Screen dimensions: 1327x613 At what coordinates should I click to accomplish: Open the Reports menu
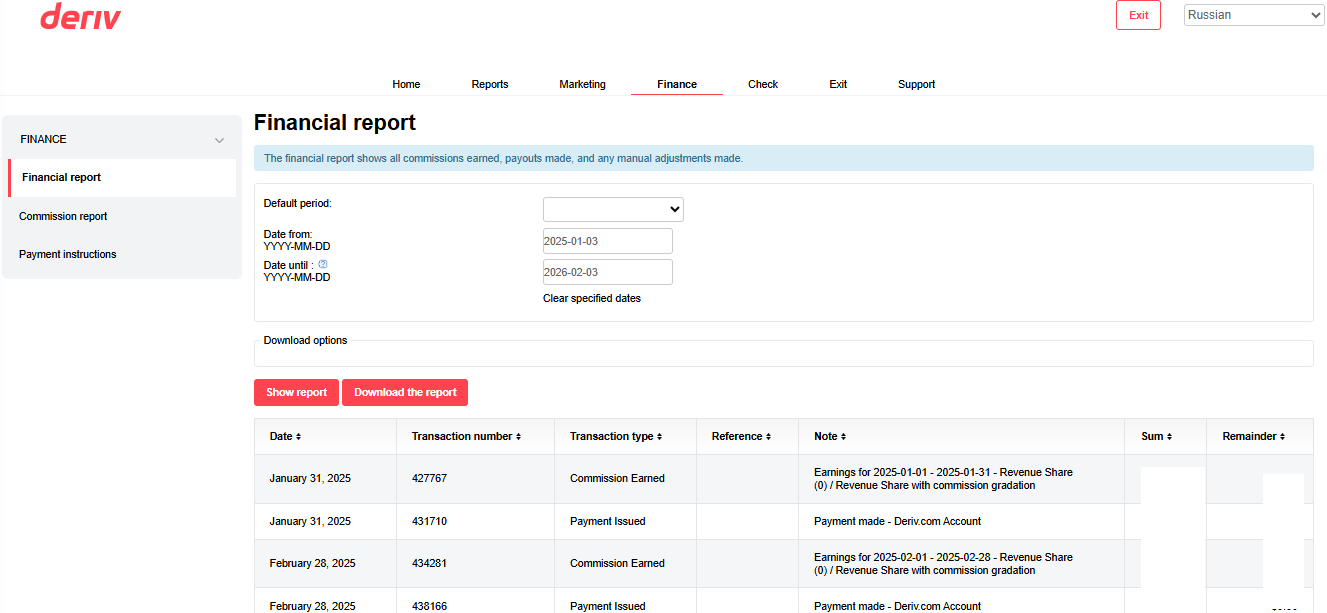490,85
